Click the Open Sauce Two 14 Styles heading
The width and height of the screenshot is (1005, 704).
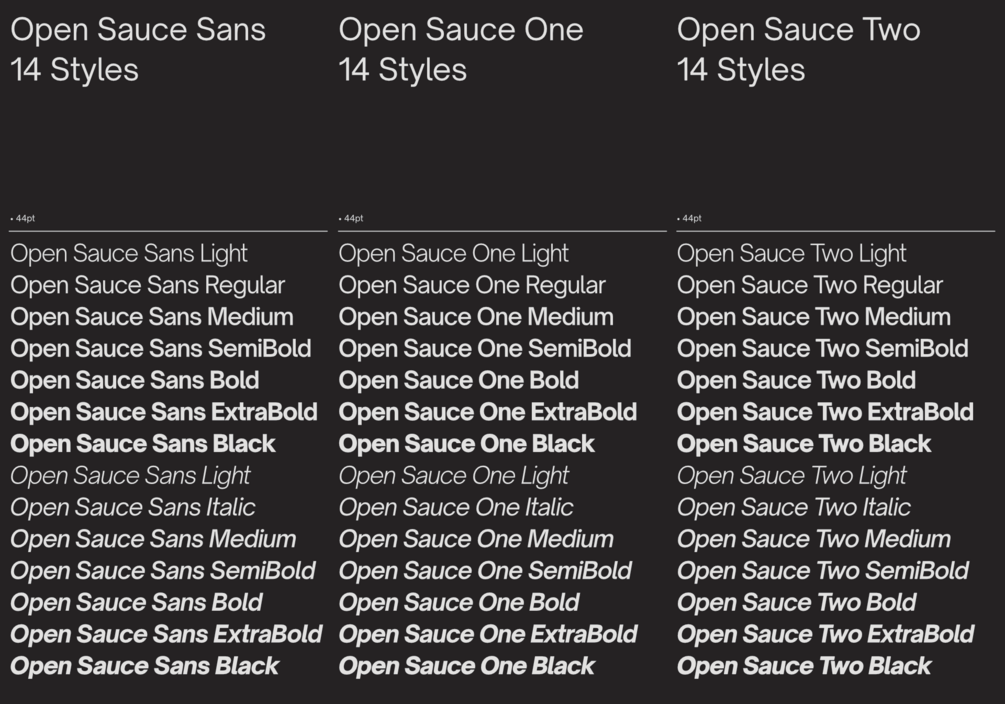[x=798, y=49]
